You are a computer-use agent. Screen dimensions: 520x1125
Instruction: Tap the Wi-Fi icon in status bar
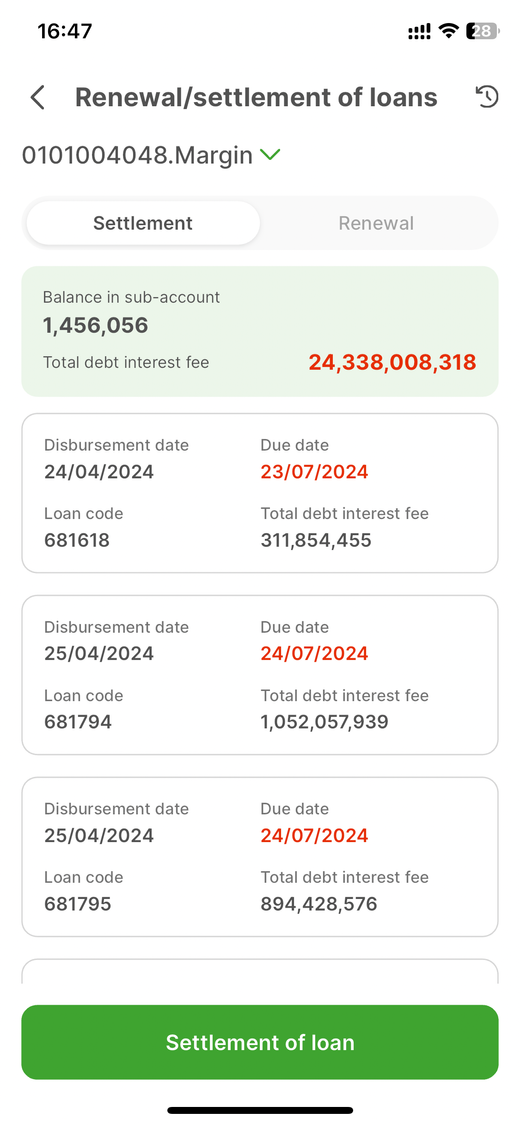point(449,31)
